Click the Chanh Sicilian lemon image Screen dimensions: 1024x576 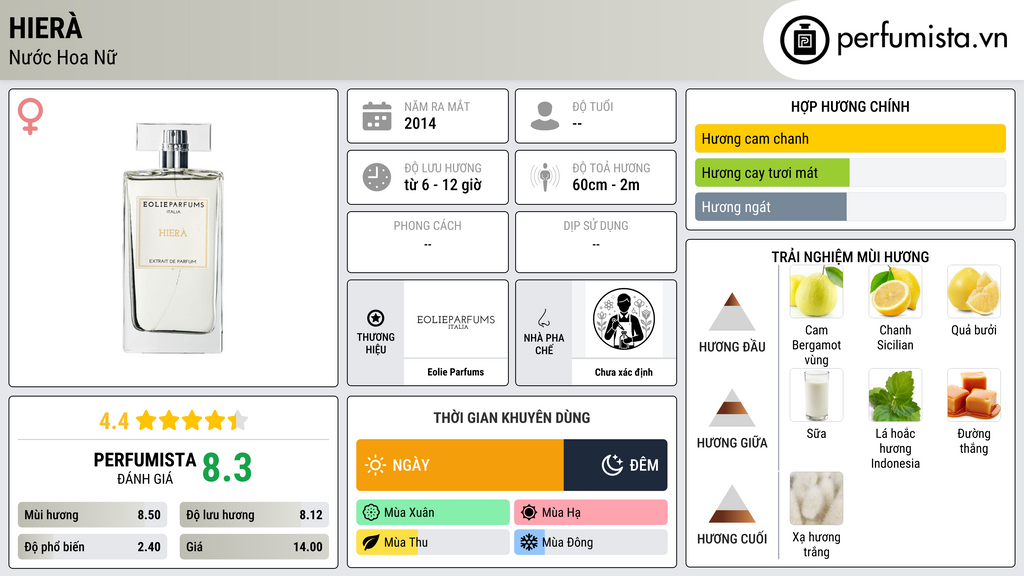pyautogui.click(x=895, y=291)
